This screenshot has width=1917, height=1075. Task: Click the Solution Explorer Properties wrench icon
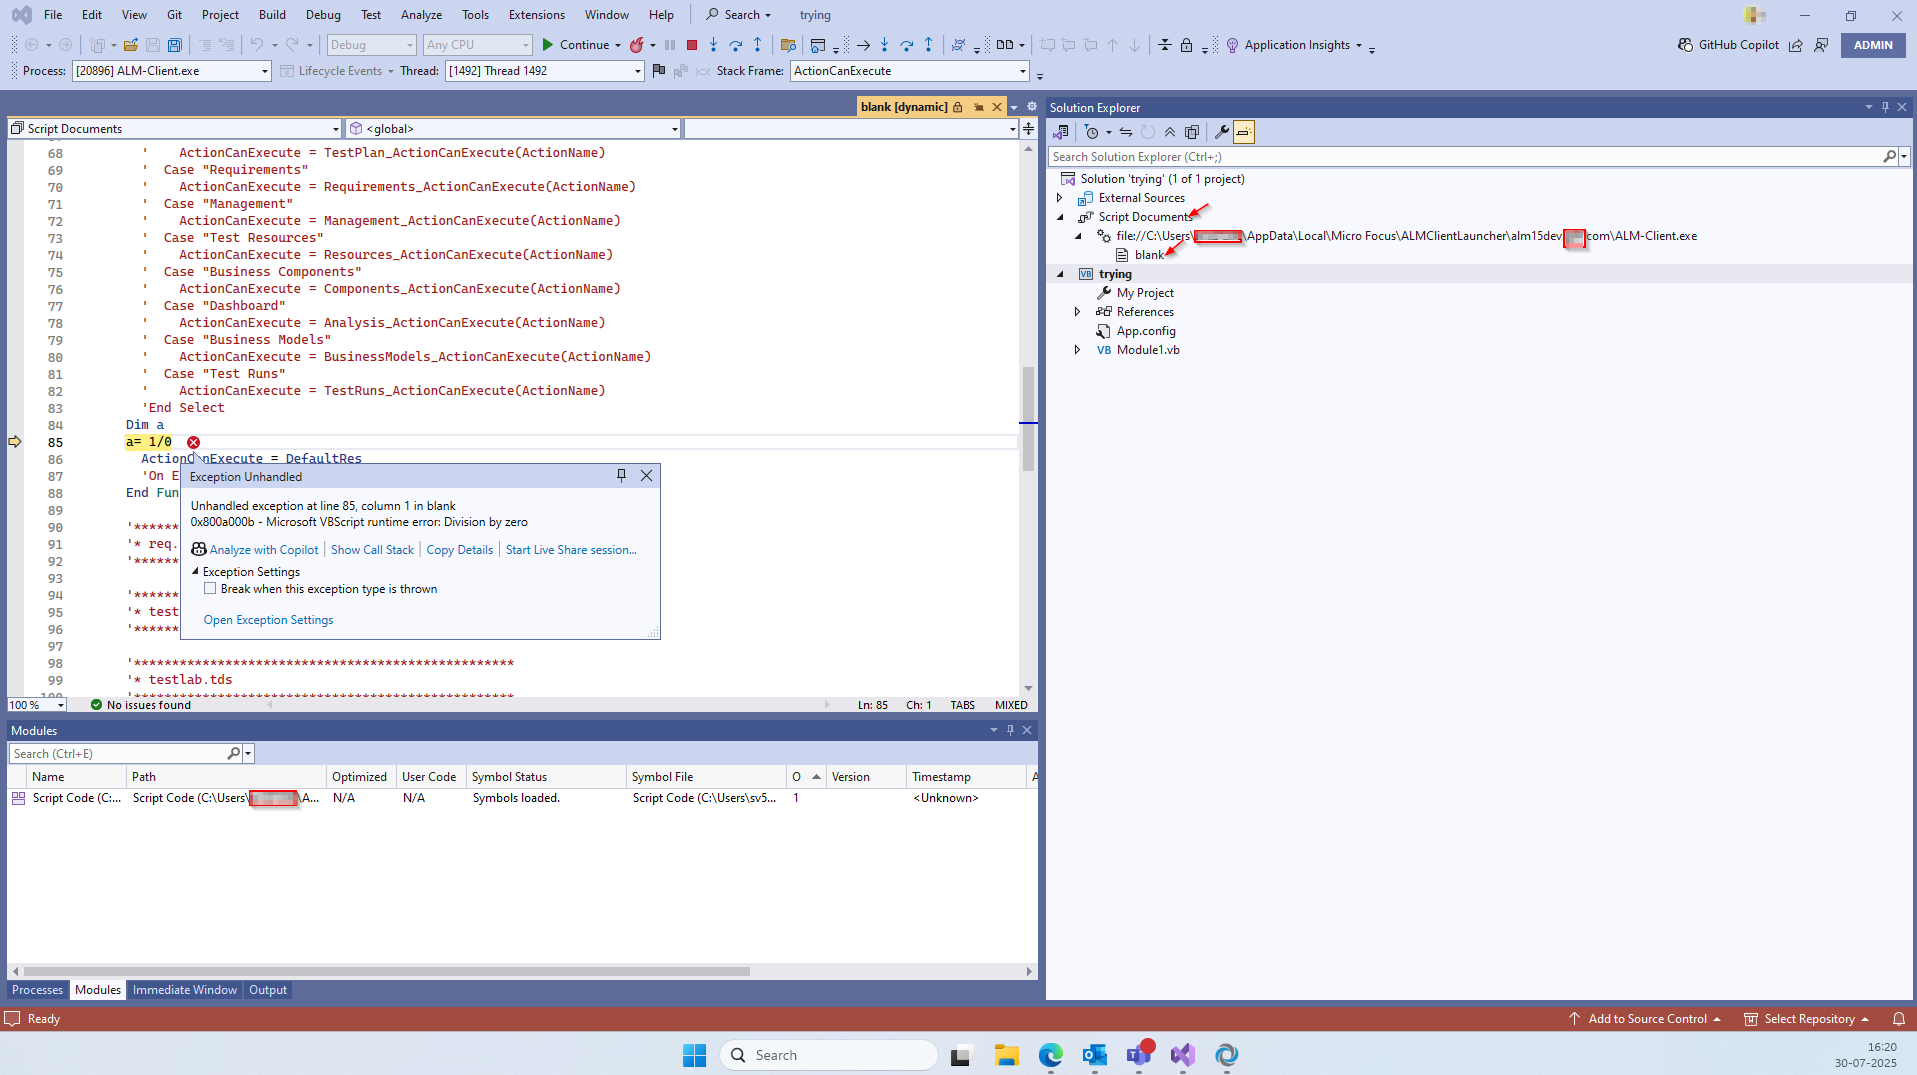[1221, 132]
